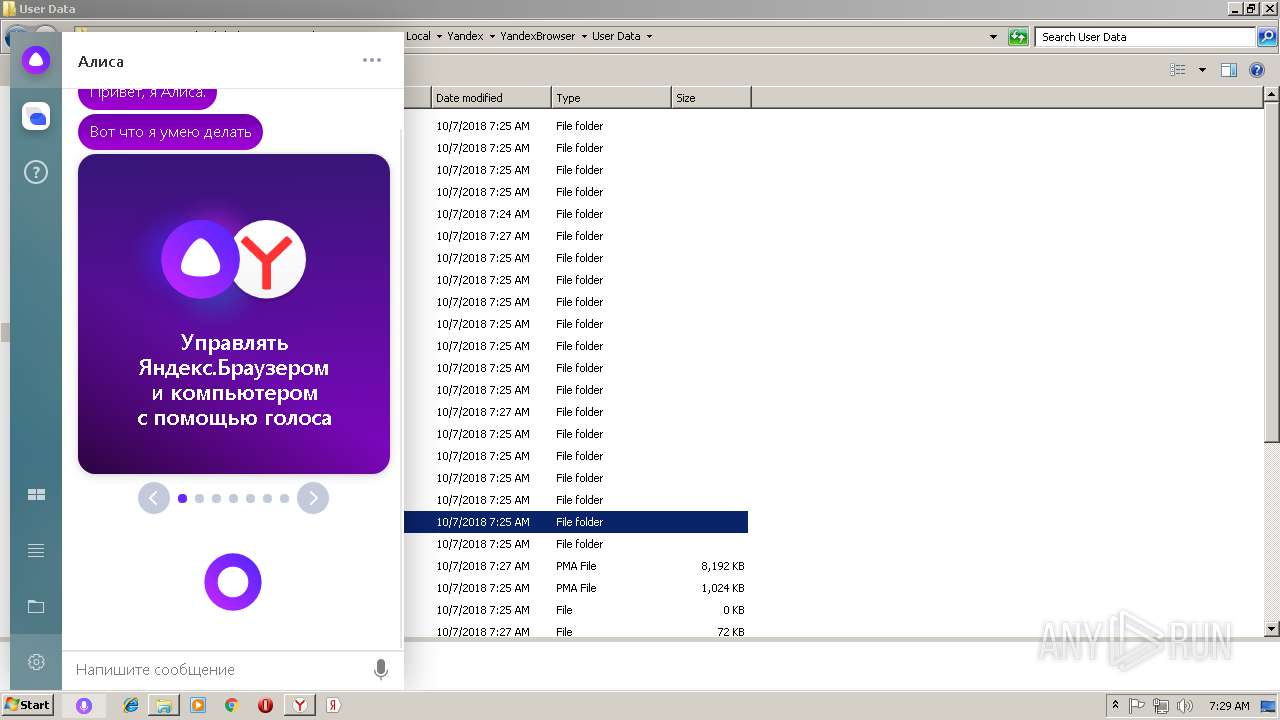The width and height of the screenshot is (1280, 720).
Task: Open the Alice assistant home icon
Action: point(36,60)
